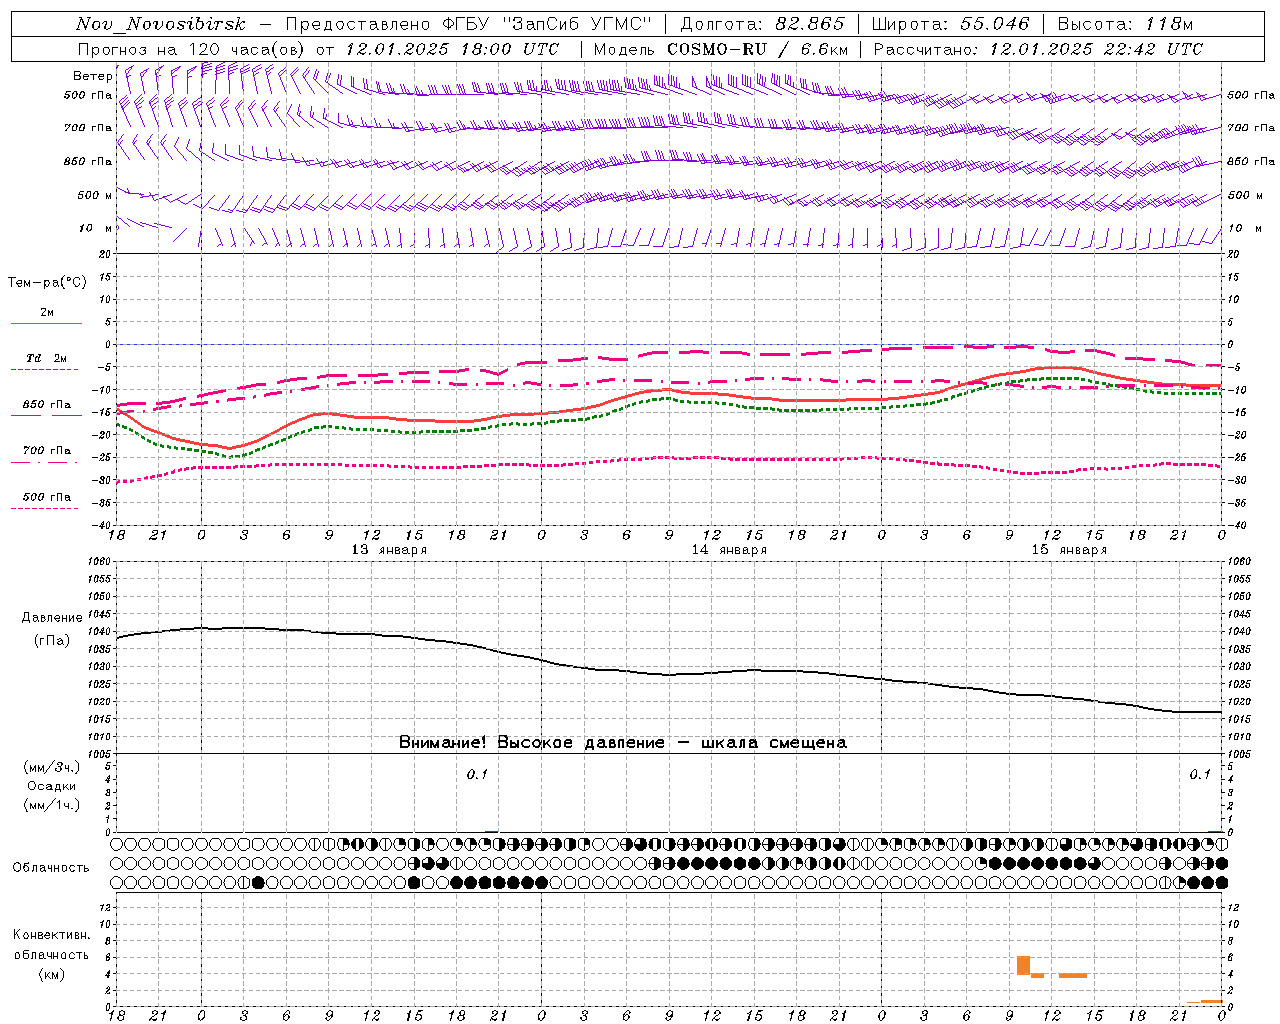Screen dimensions: 1280x1024
Task: Click the Тем-ра(°C) axis title
Action: click(x=47, y=283)
